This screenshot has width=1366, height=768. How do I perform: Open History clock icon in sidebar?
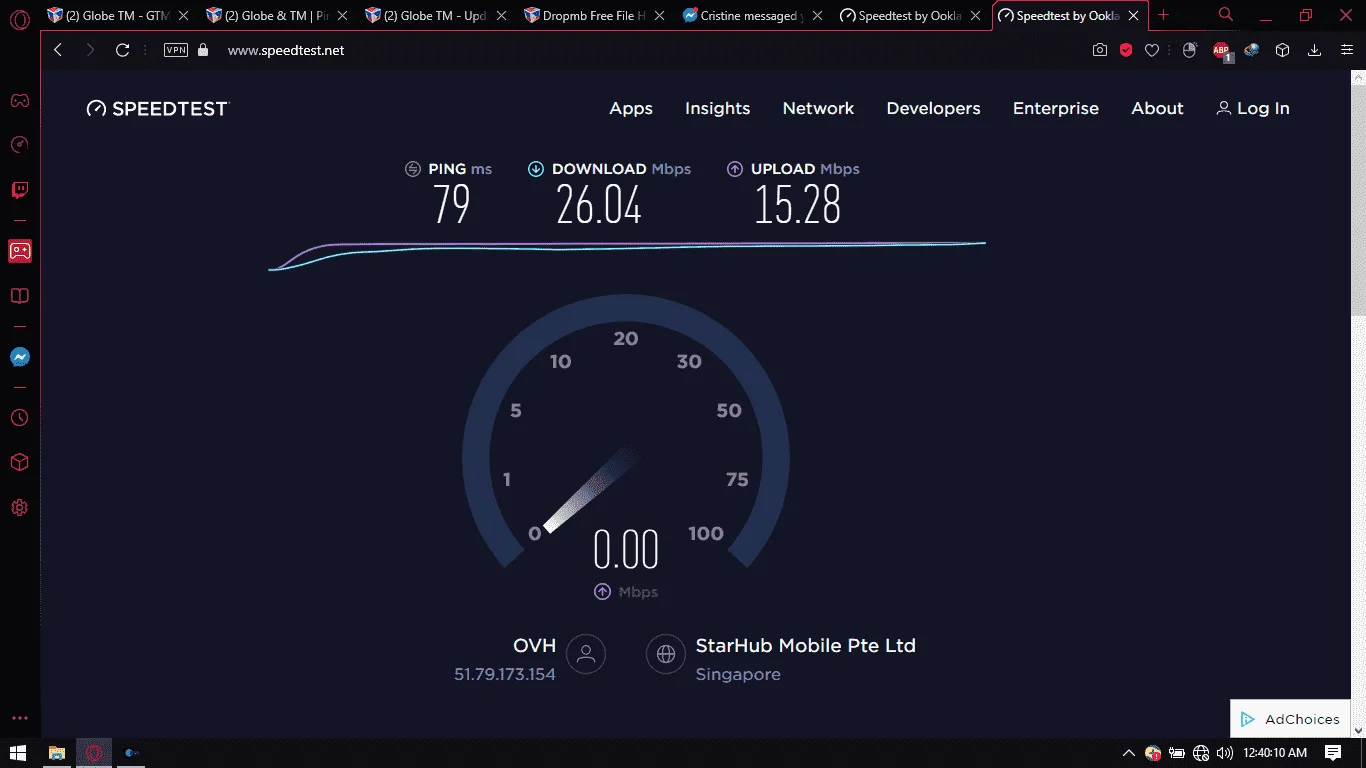(19, 418)
